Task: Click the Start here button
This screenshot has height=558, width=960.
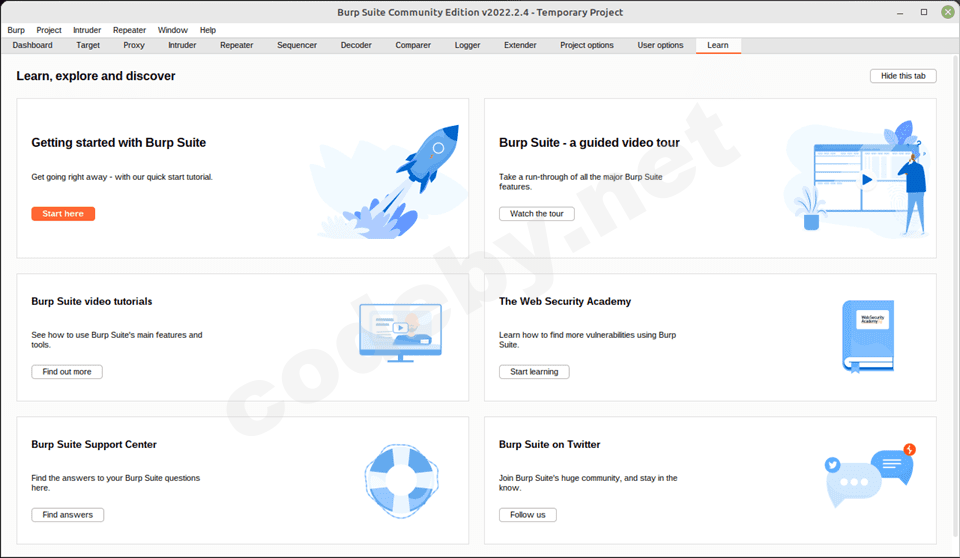Action: (63, 214)
